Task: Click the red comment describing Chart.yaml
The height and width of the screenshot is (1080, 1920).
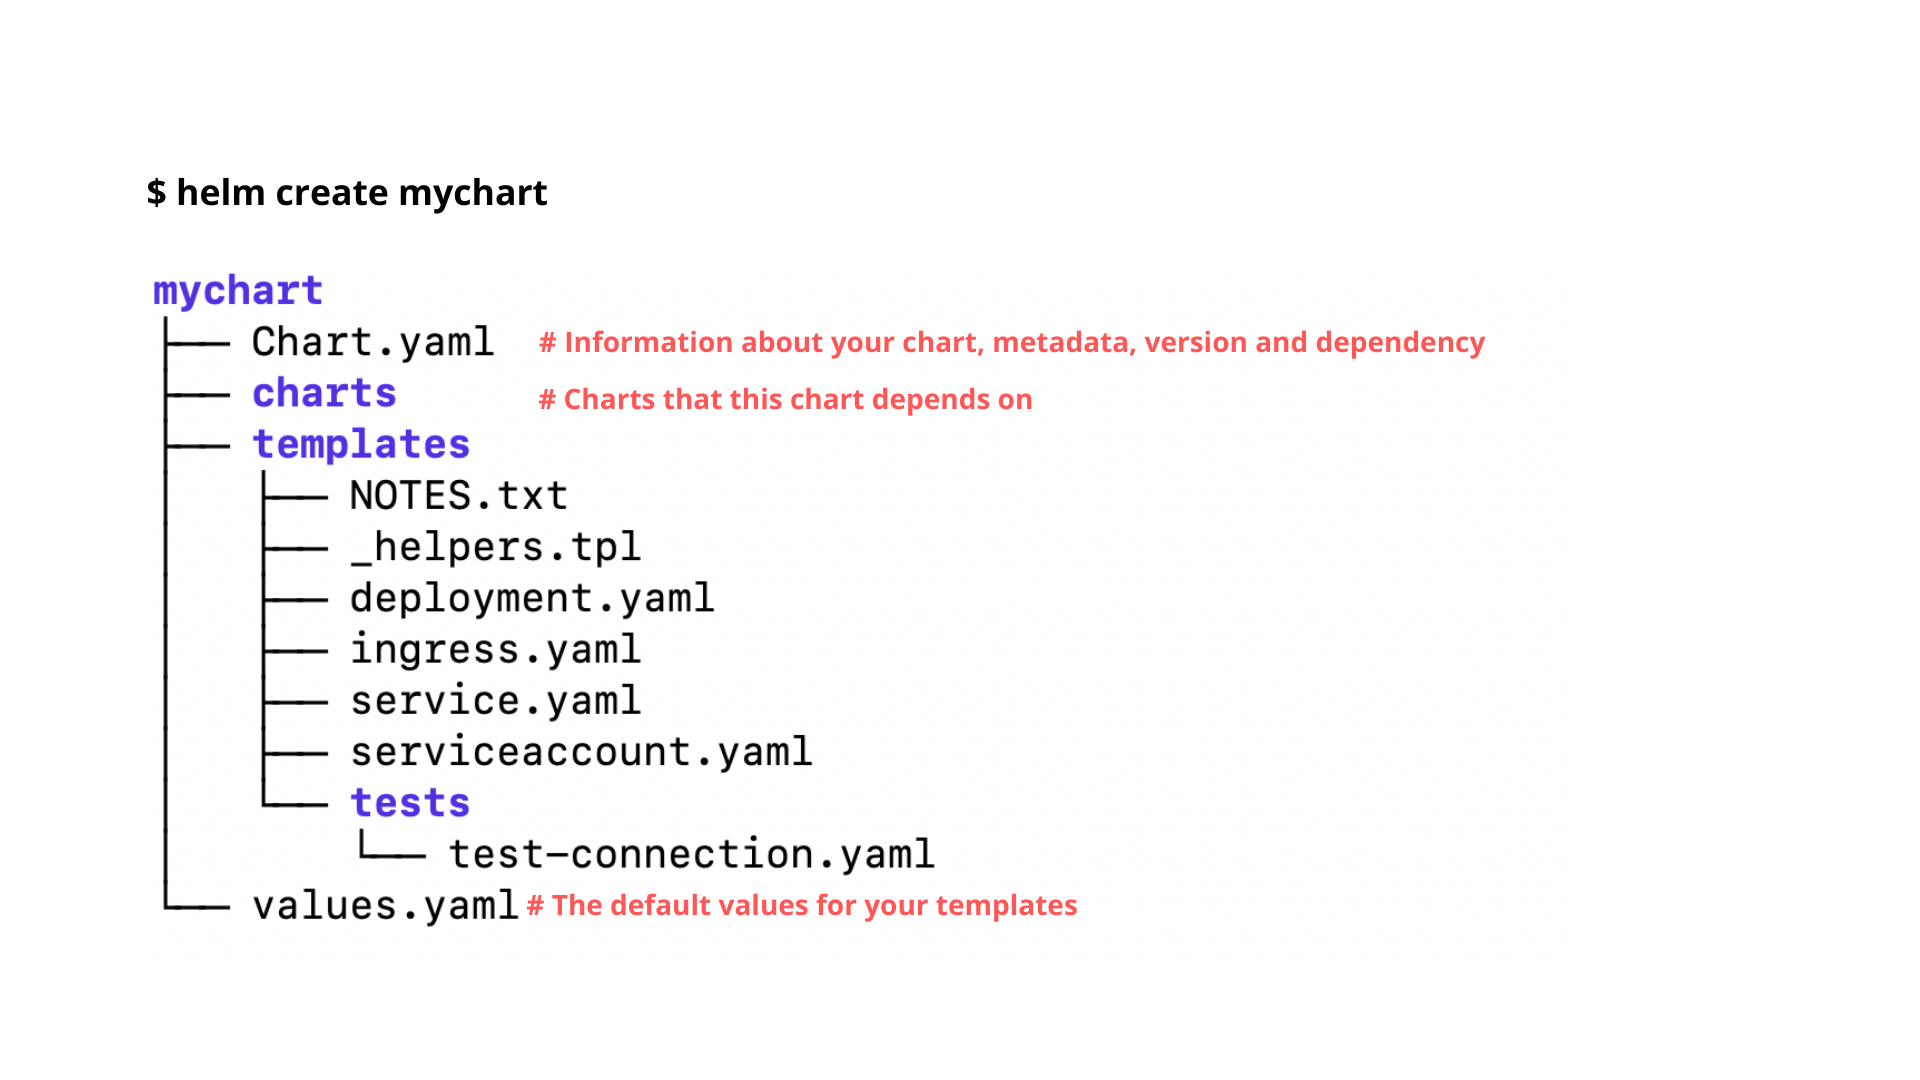Action: coord(1012,343)
